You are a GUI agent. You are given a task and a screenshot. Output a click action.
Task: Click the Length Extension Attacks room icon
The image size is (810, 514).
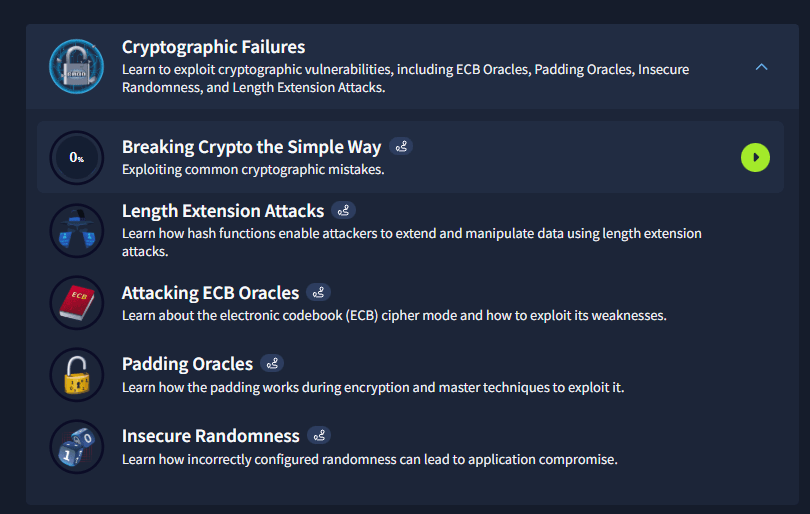[x=76, y=231]
